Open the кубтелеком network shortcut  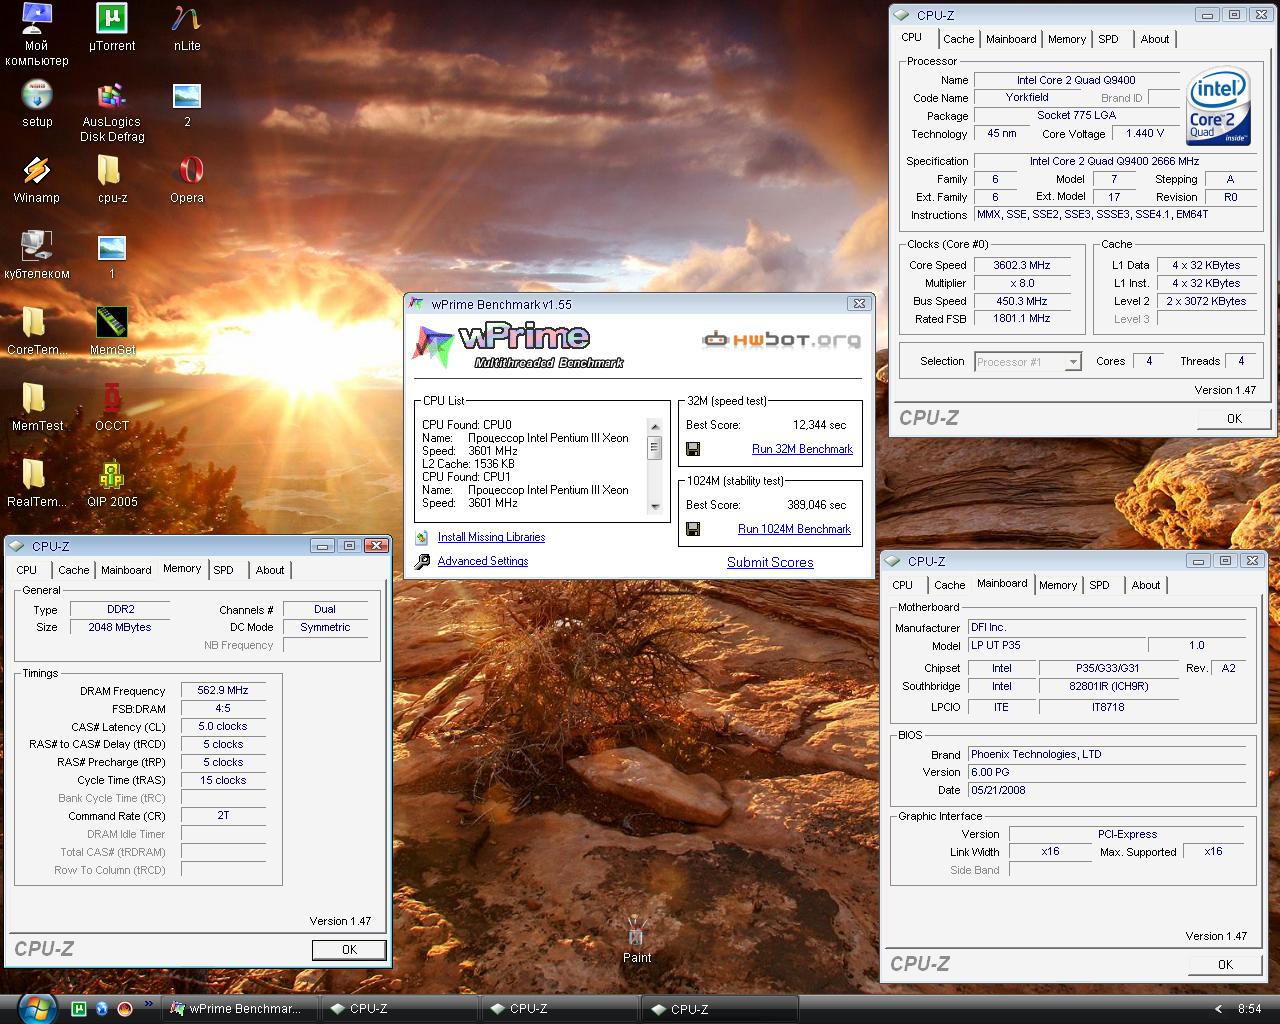point(37,256)
